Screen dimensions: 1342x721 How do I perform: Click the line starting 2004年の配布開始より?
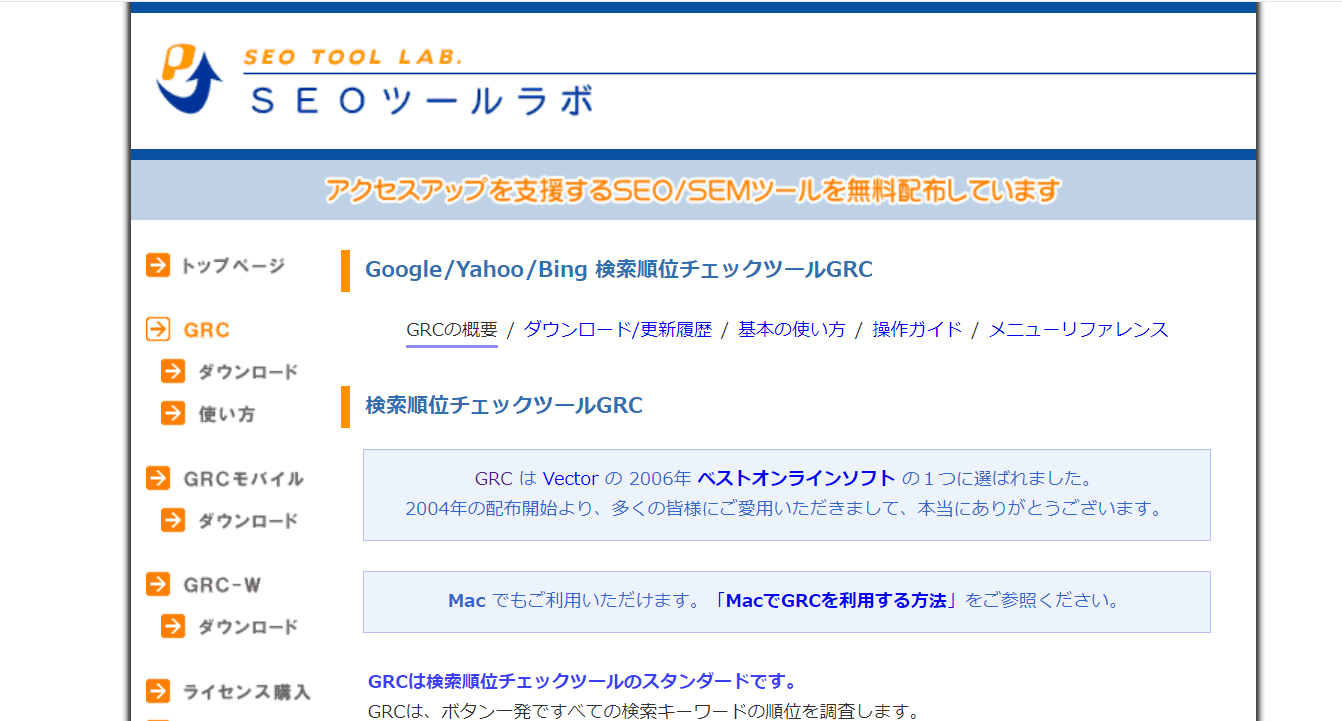click(786, 508)
